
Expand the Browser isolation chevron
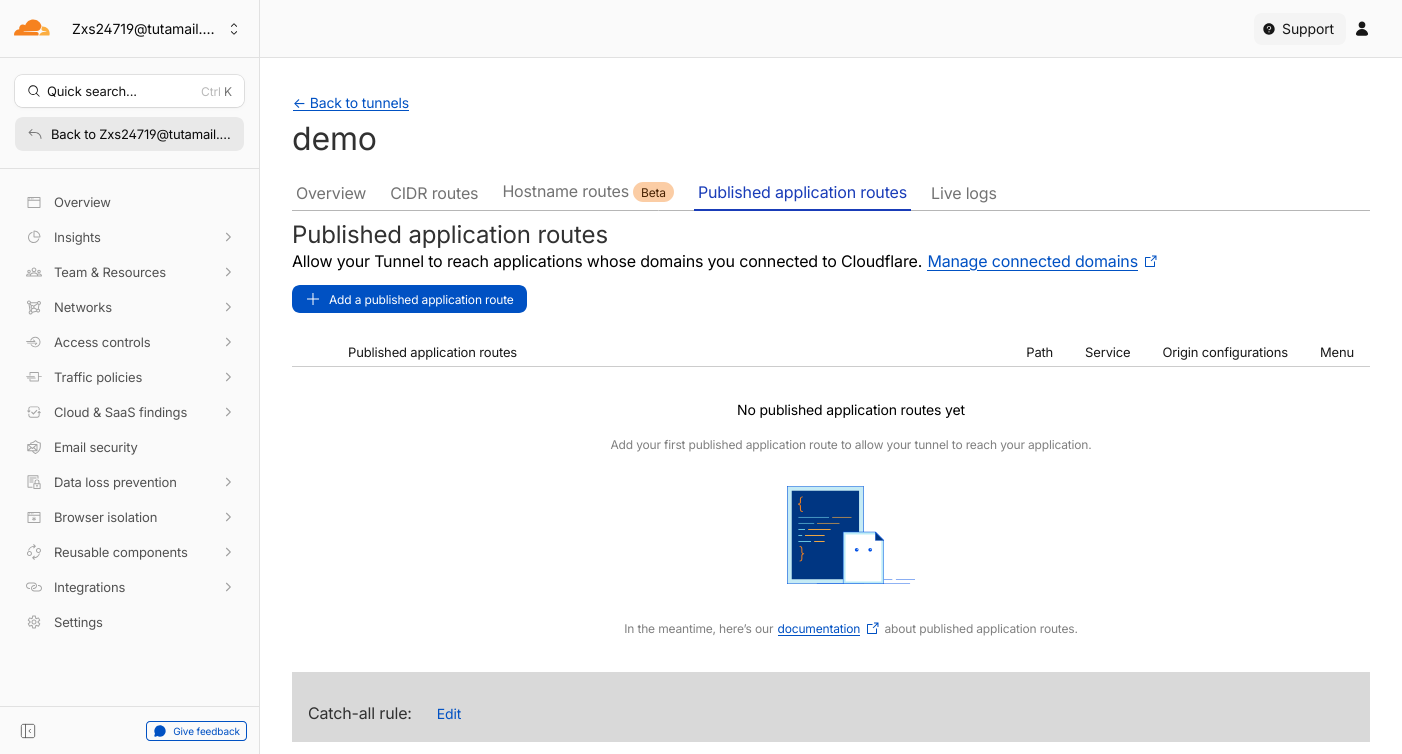(228, 517)
